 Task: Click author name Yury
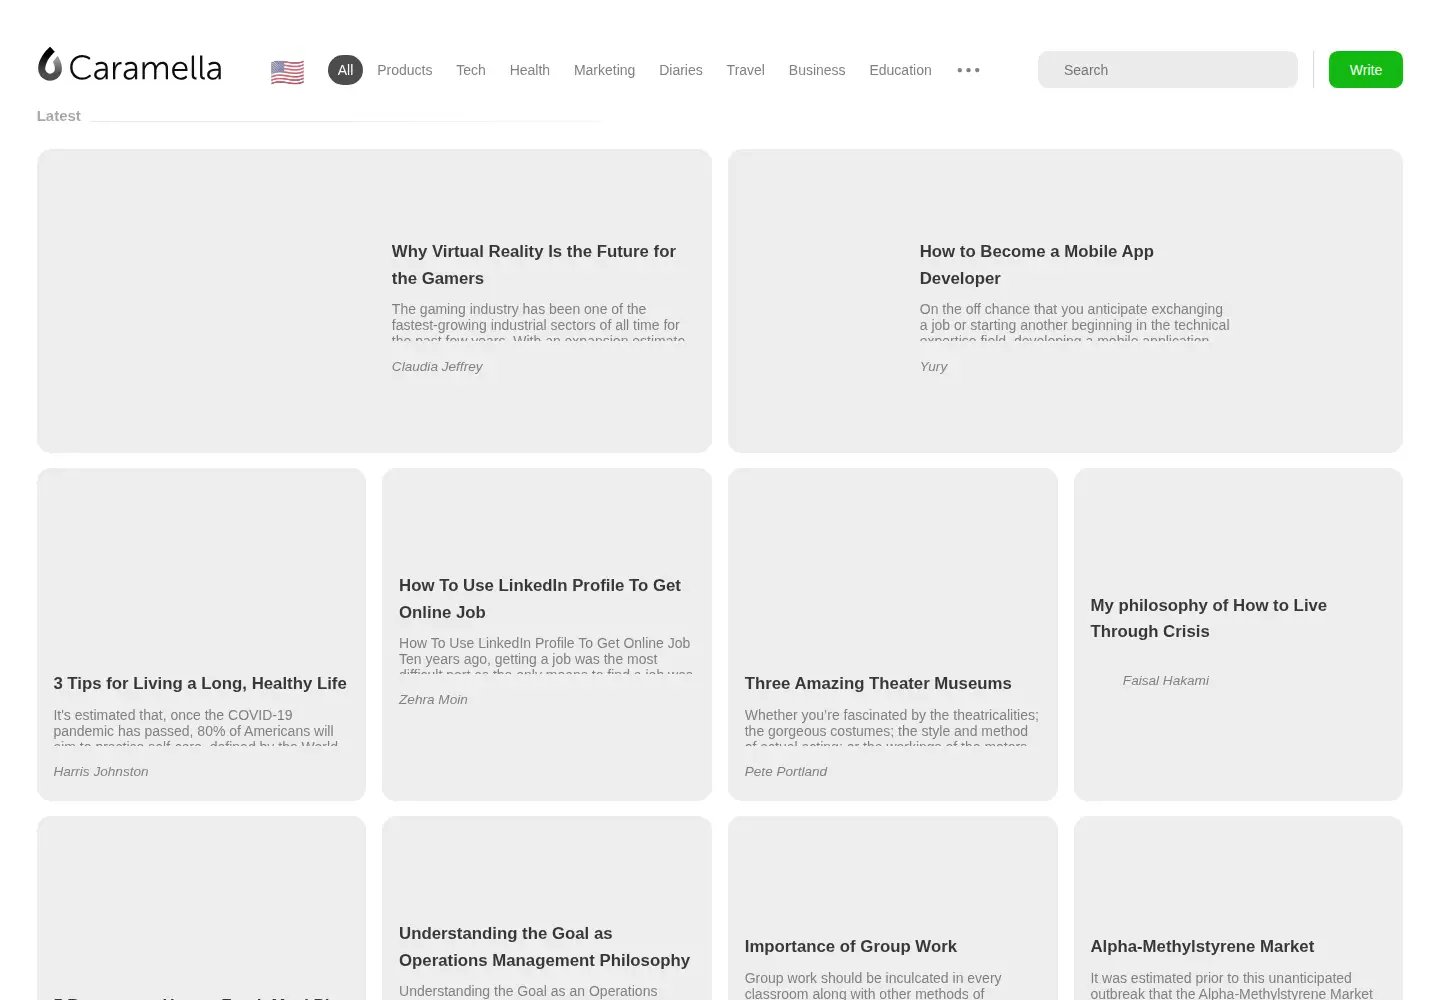click(933, 367)
